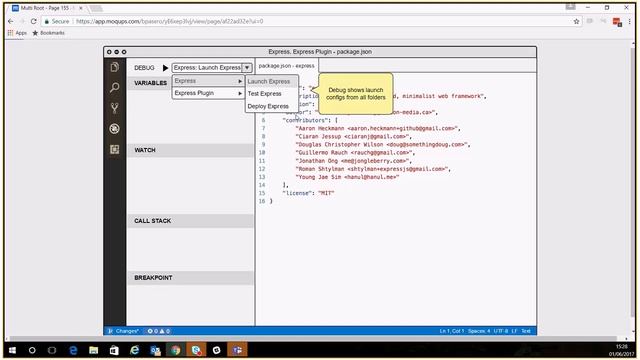Expand the Express folder submenu
Image resolution: width=640 pixels, height=360 pixels.
tap(208, 81)
